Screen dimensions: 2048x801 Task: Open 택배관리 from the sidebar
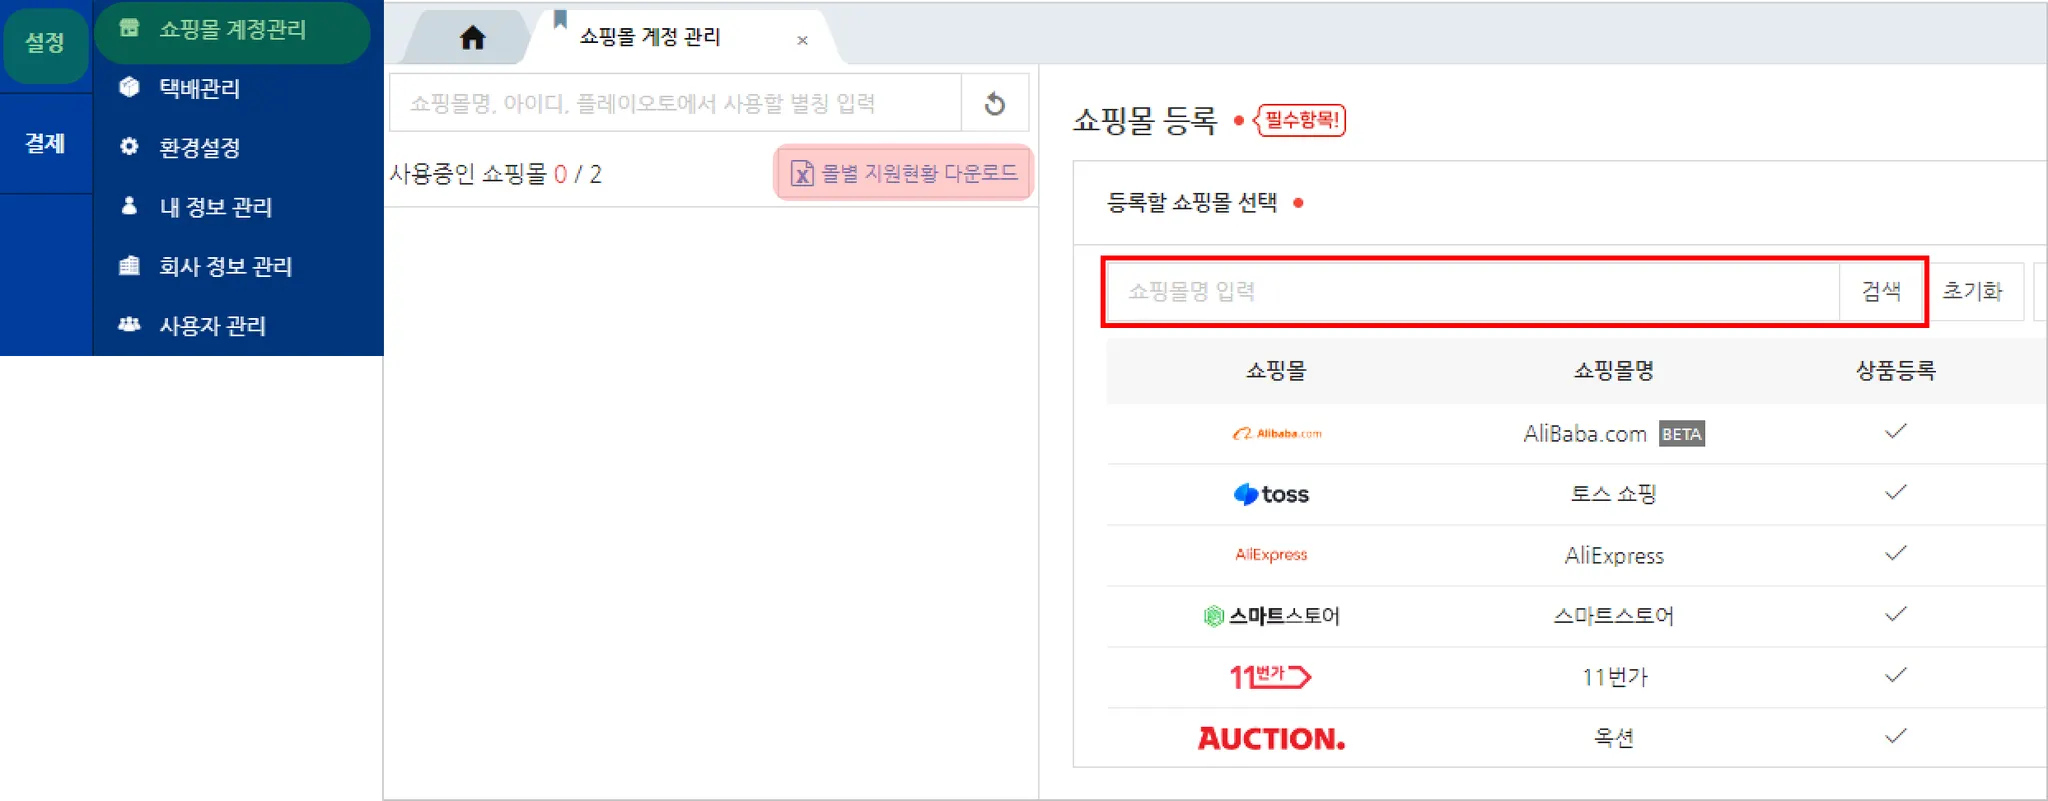(199, 88)
